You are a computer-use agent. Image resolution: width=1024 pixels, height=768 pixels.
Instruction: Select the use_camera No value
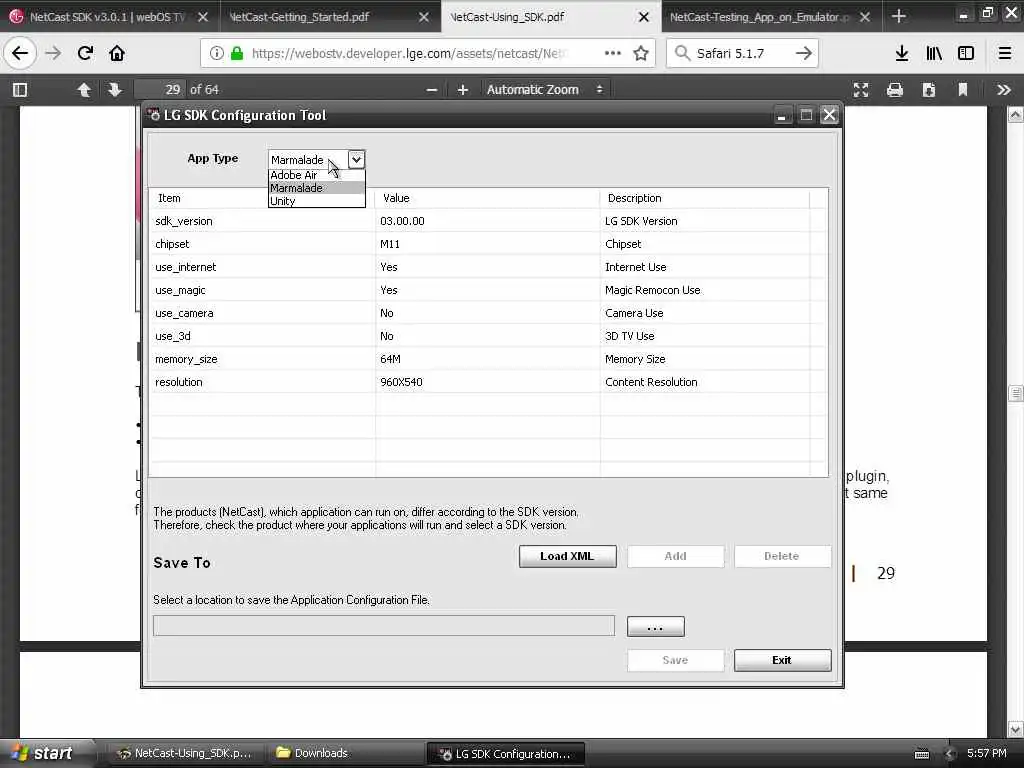(387, 313)
